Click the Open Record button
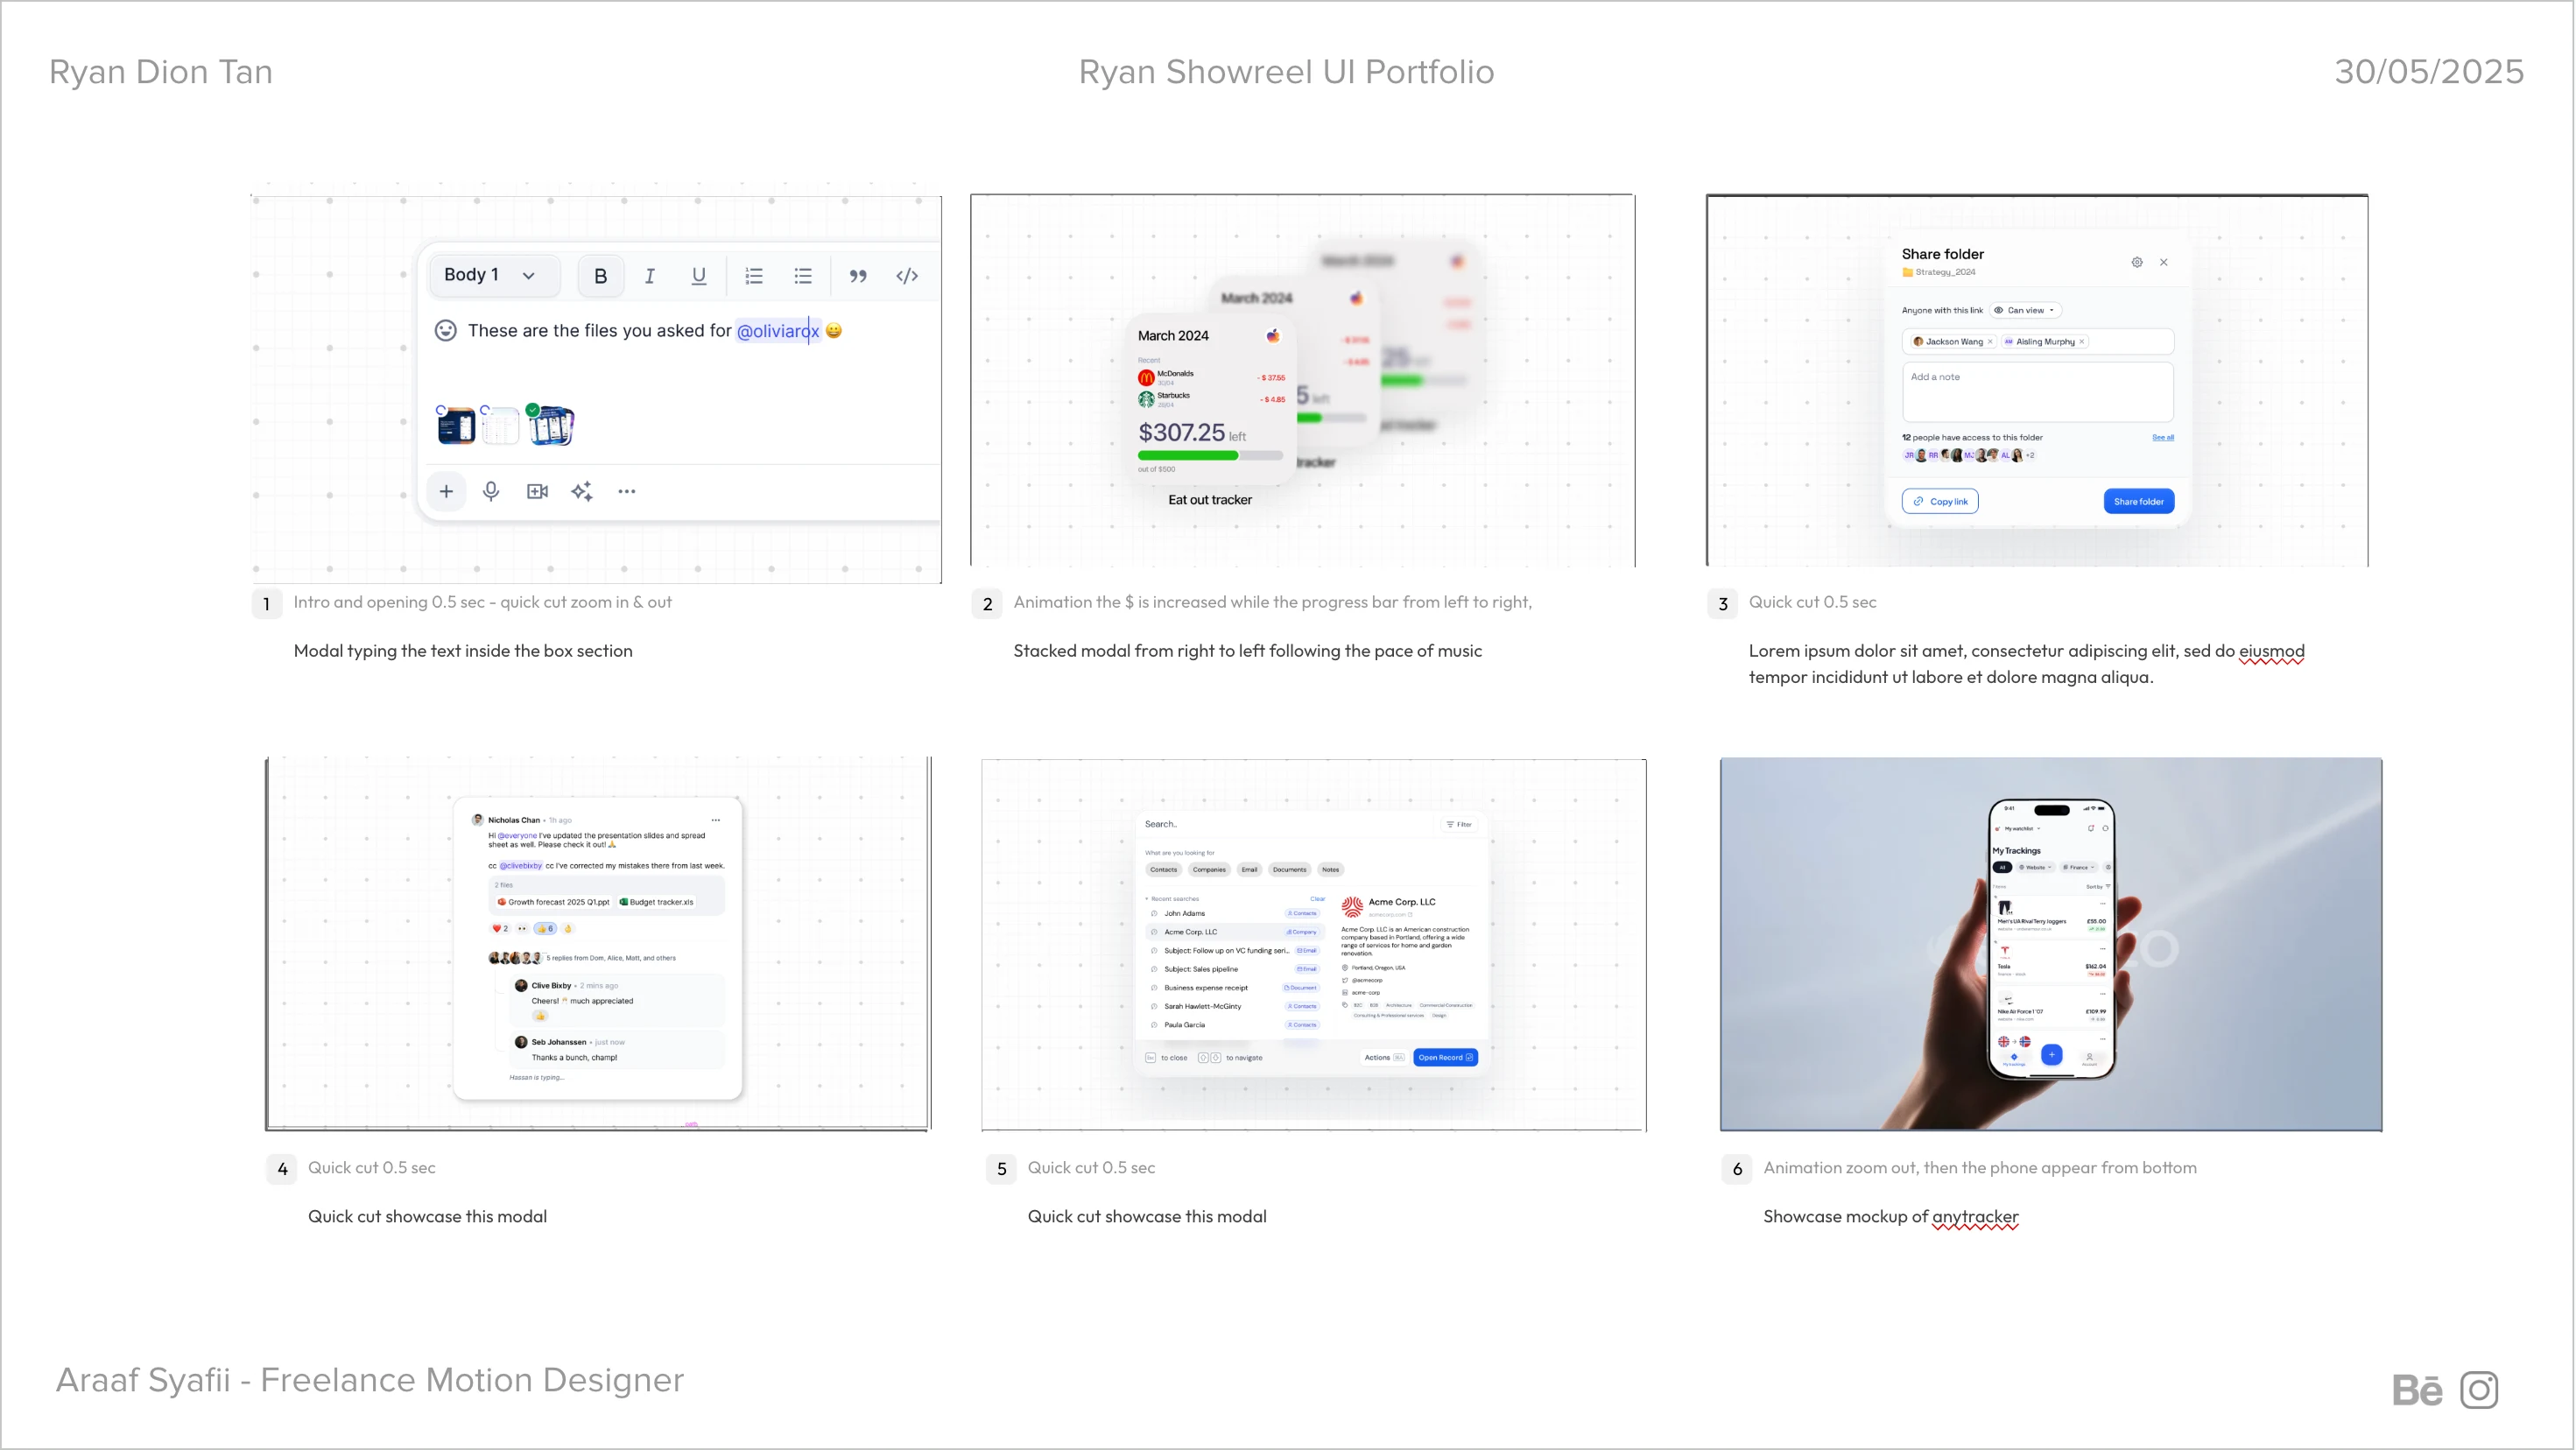The height and width of the screenshot is (1450, 2576). pos(1446,1058)
